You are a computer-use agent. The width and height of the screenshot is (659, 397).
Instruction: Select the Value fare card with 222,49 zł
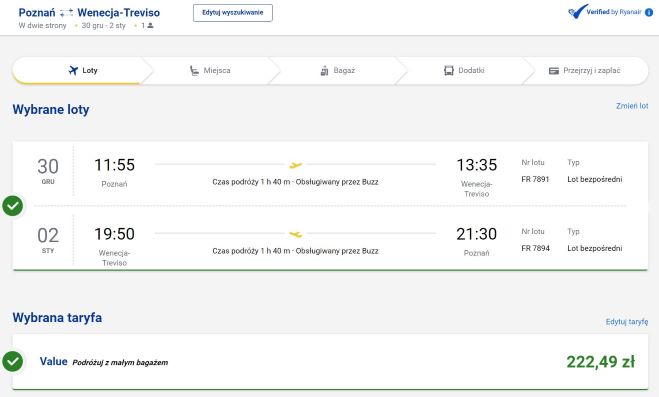click(330, 362)
